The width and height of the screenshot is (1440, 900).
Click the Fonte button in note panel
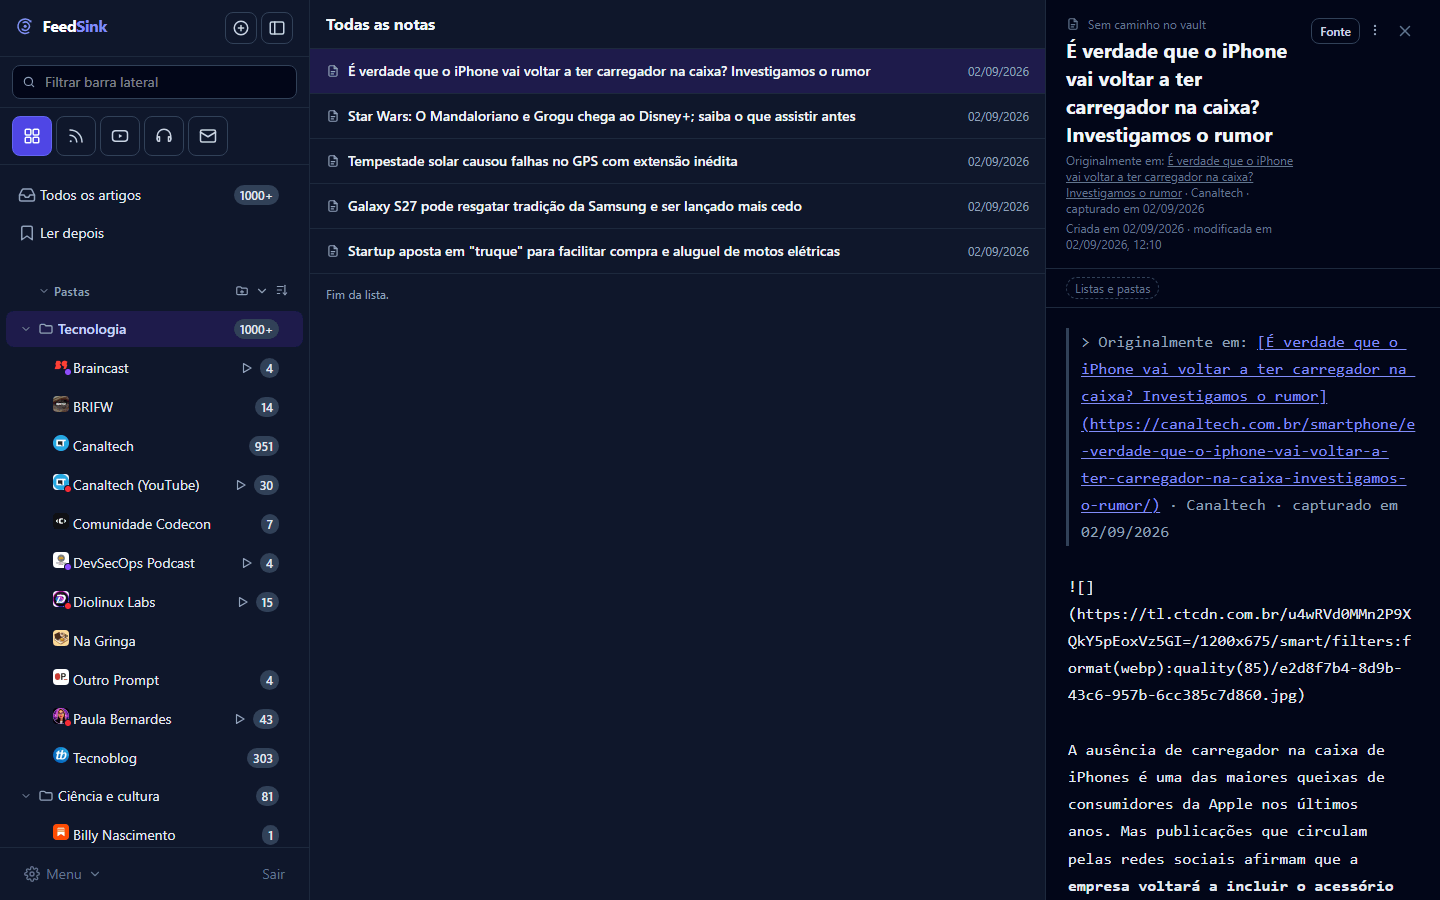[1335, 31]
